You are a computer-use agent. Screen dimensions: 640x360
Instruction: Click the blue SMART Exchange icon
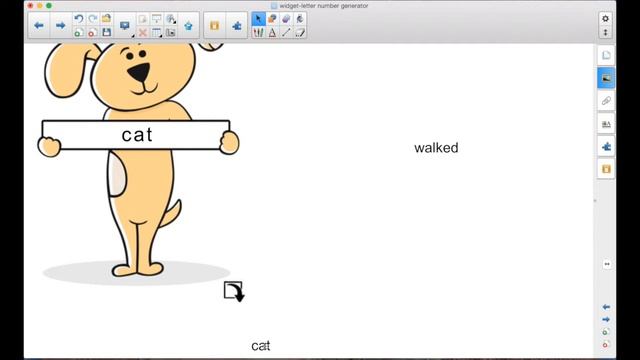188,26
